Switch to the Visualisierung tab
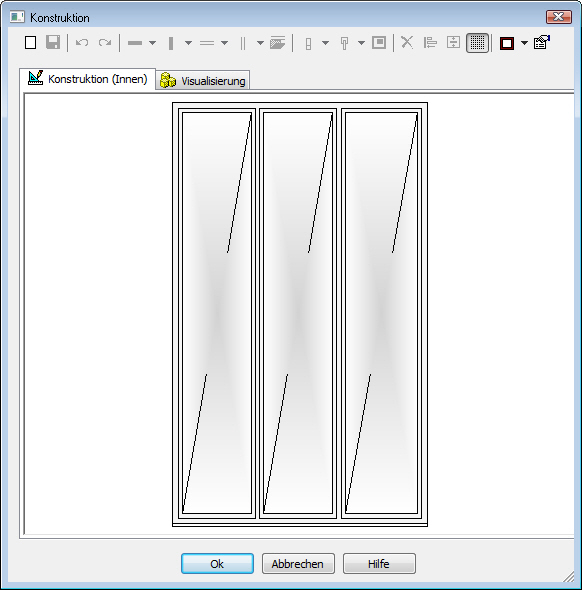 tap(203, 81)
